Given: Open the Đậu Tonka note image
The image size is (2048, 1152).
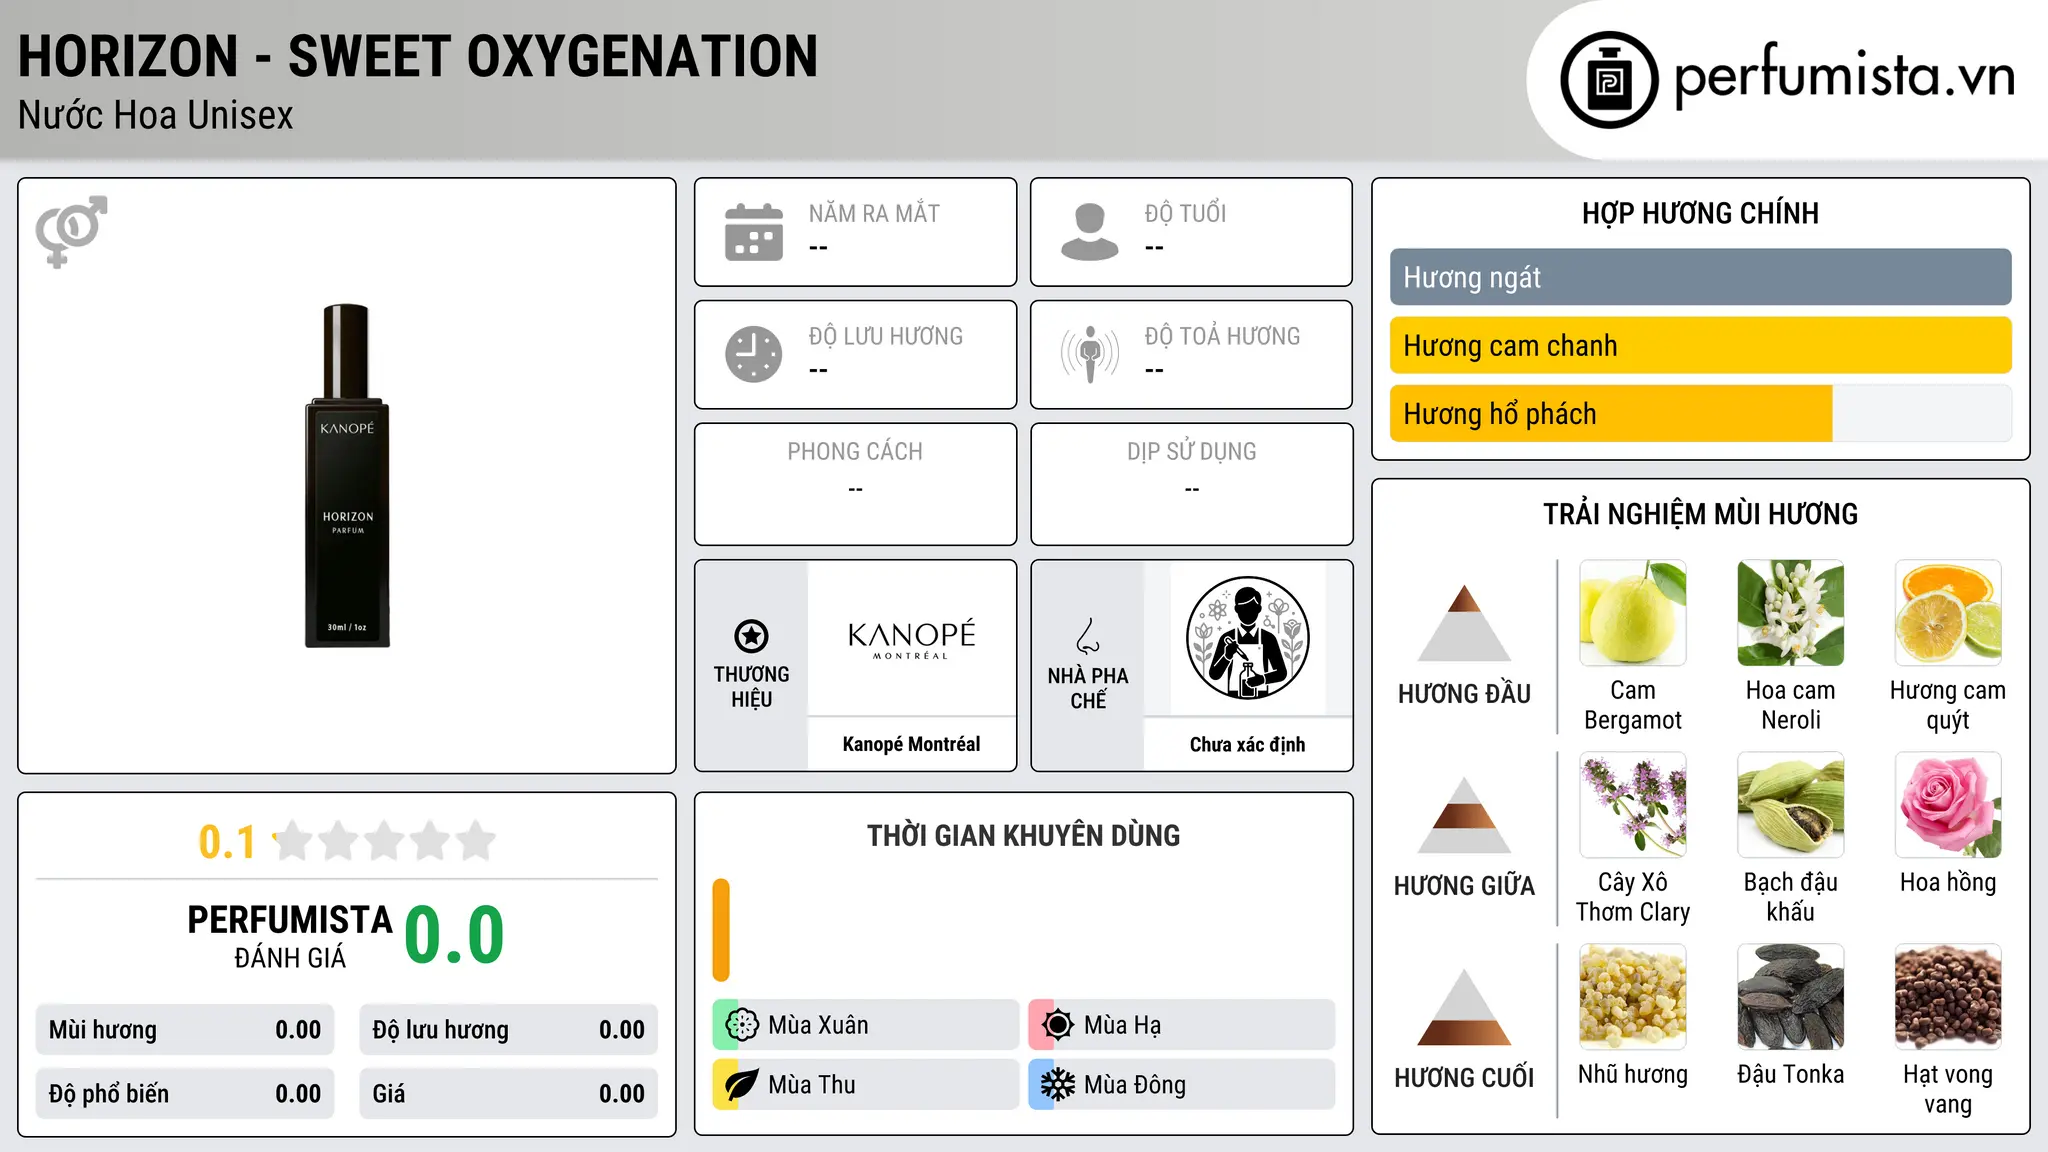Looking at the screenshot, I should point(1791,997).
